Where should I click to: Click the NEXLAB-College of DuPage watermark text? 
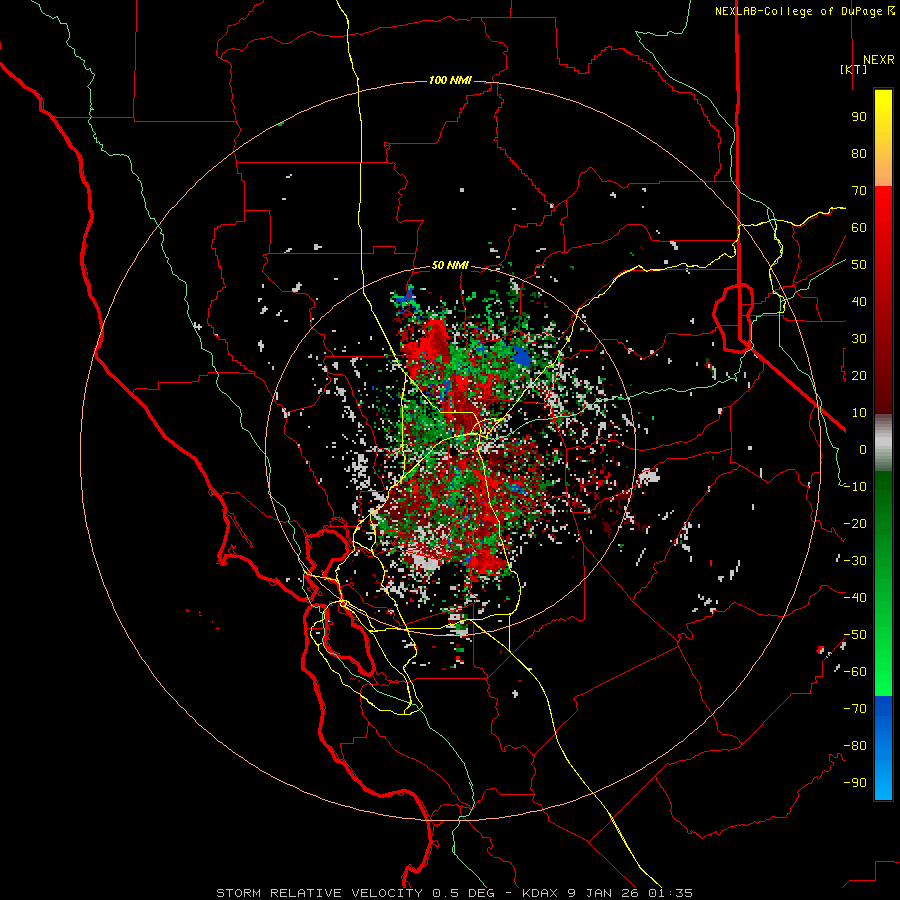pyautogui.click(x=805, y=11)
